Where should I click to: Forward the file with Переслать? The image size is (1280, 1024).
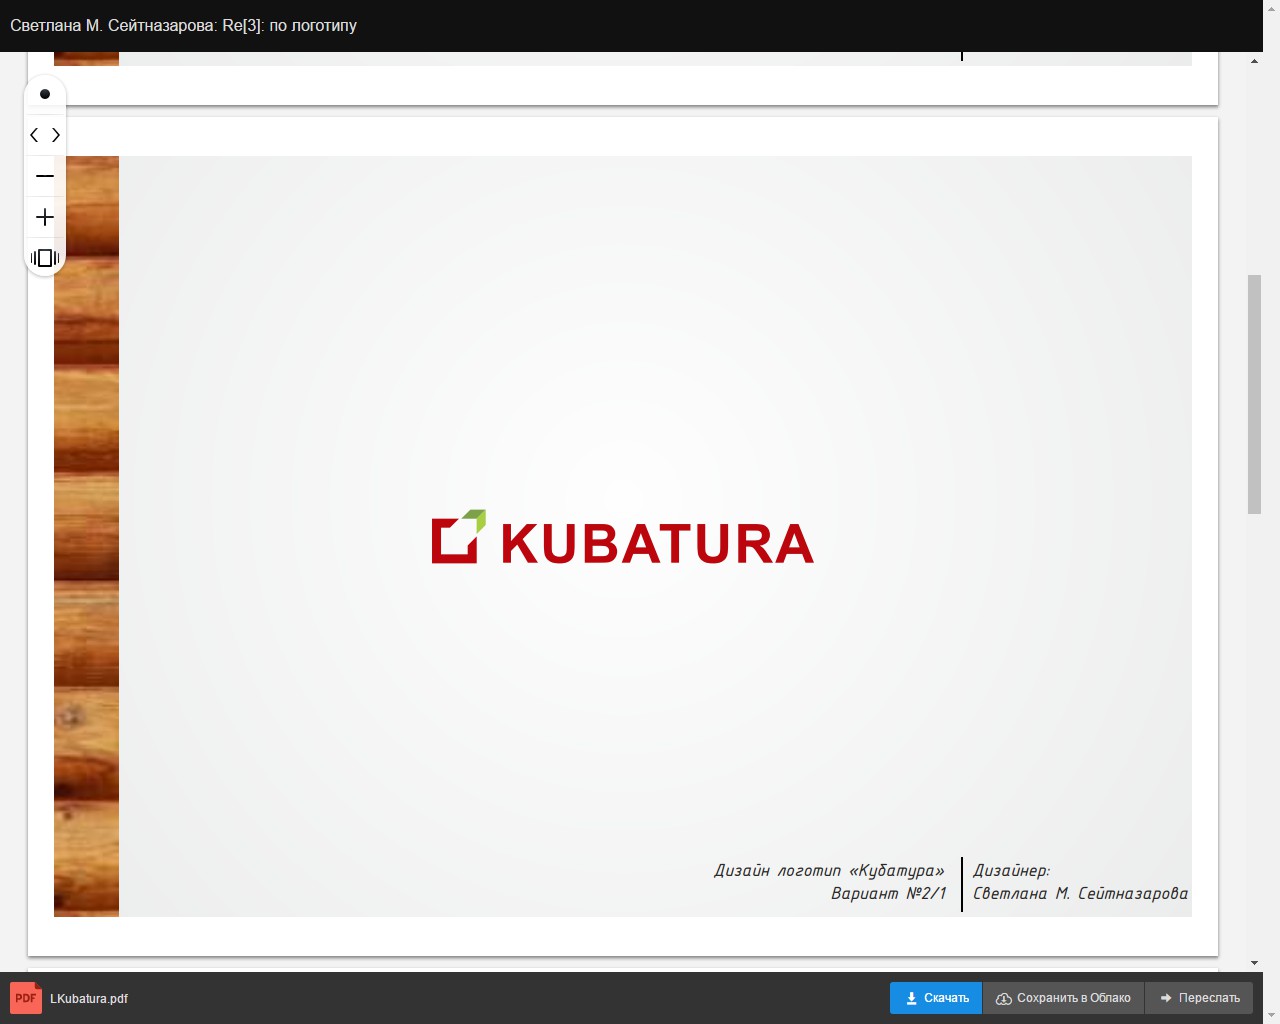[1199, 998]
